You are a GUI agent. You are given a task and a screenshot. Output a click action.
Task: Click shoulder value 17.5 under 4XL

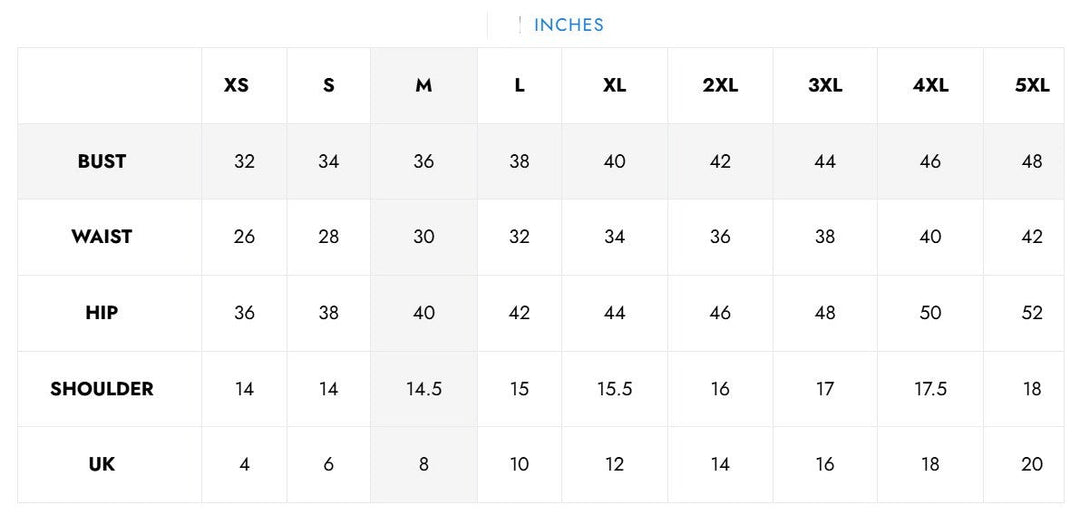pyautogui.click(x=931, y=389)
